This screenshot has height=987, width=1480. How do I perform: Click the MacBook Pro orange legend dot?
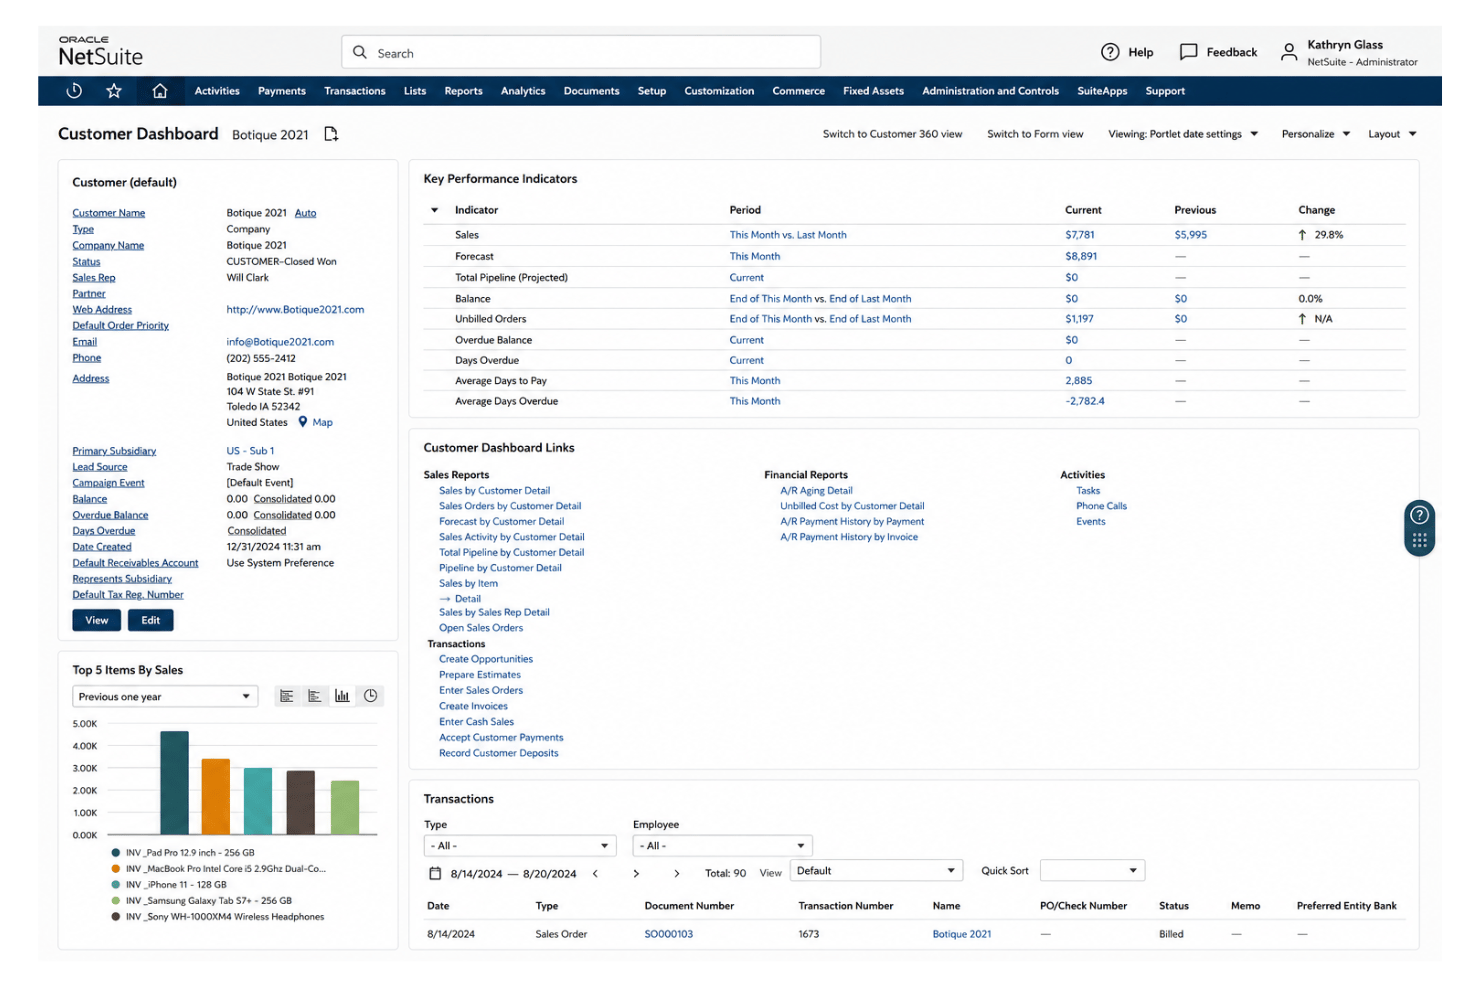pos(116,869)
